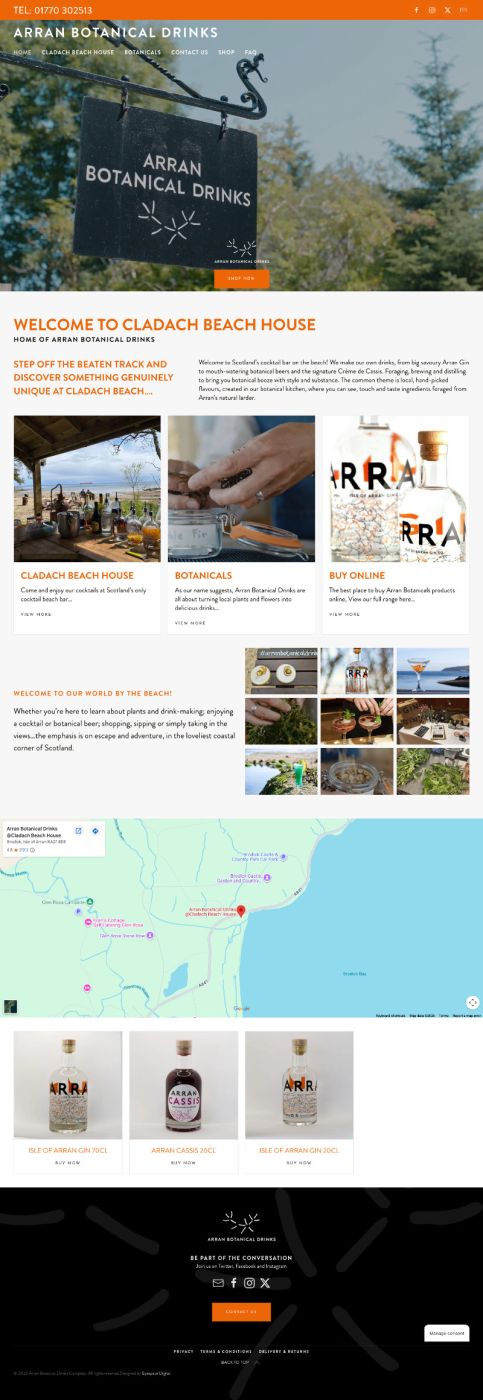
Task: Switch the map satellite layer thumbnail
Action: click(10, 1006)
